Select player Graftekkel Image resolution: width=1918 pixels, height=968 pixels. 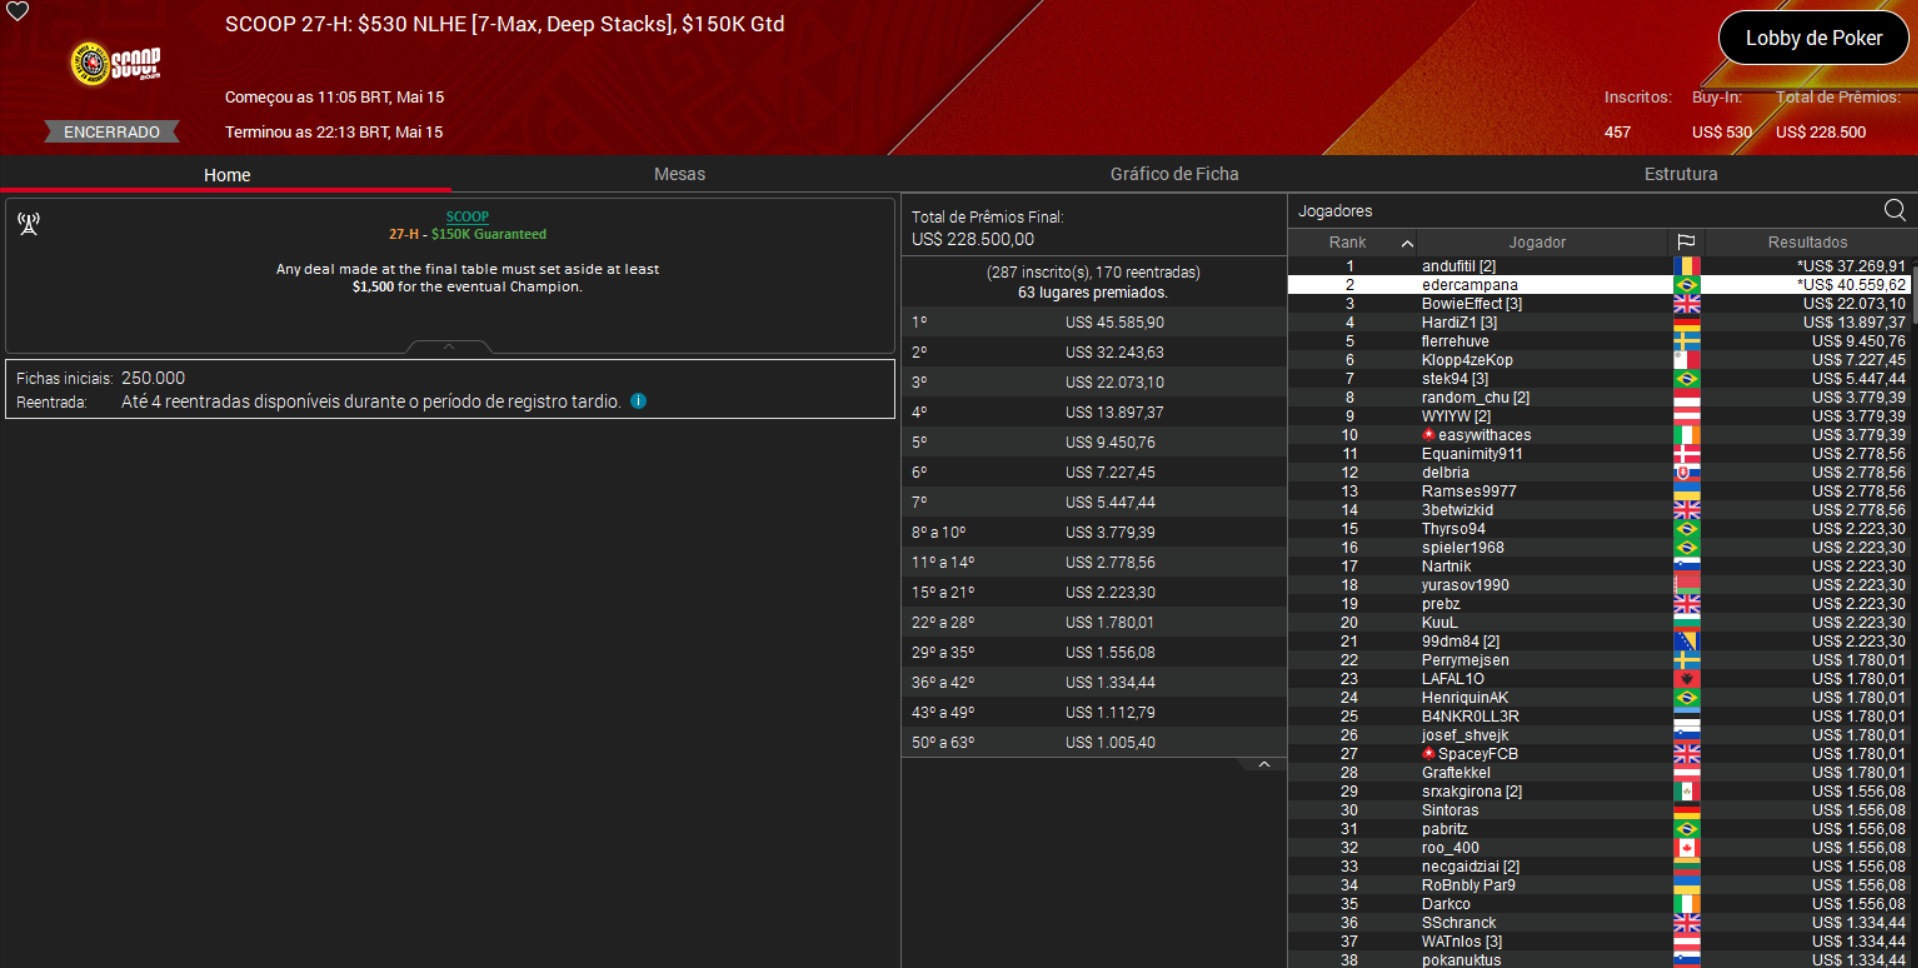coord(1456,772)
